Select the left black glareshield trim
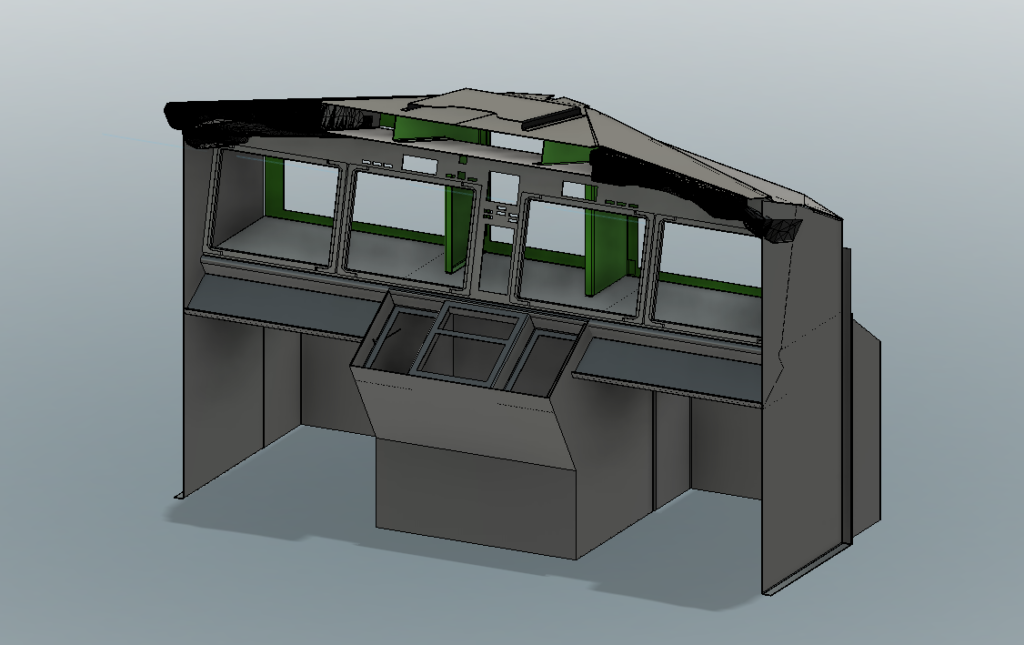This screenshot has height=645, width=1024. [x=250, y=119]
